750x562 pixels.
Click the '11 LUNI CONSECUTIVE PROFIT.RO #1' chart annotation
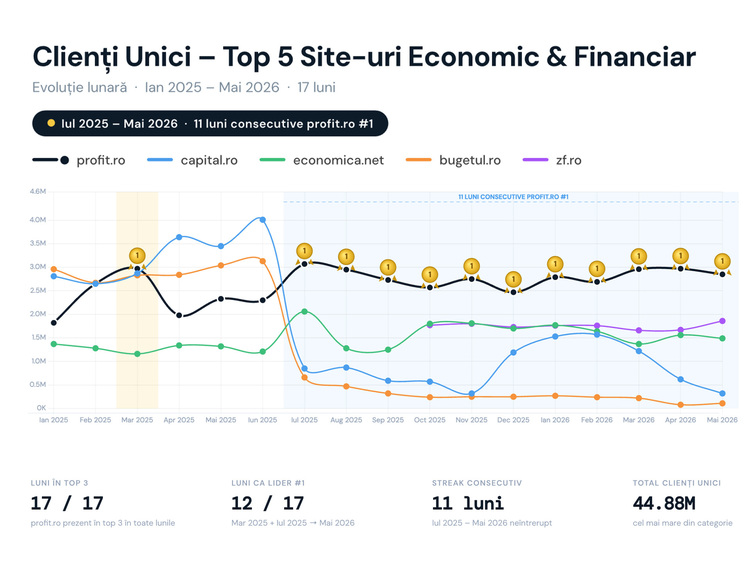[x=513, y=197]
